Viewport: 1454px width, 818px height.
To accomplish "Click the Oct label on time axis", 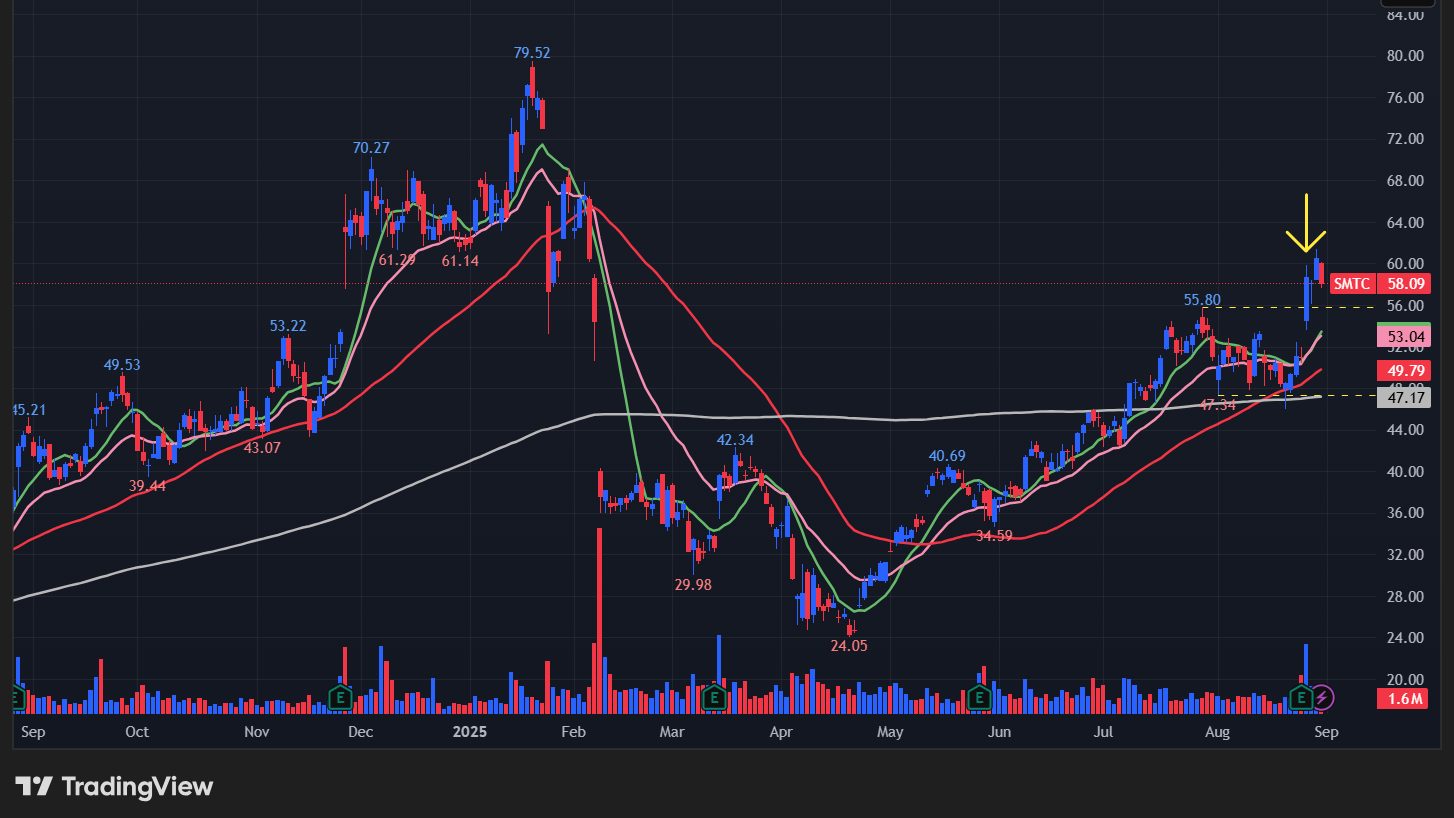I will click(x=137, y=731).
